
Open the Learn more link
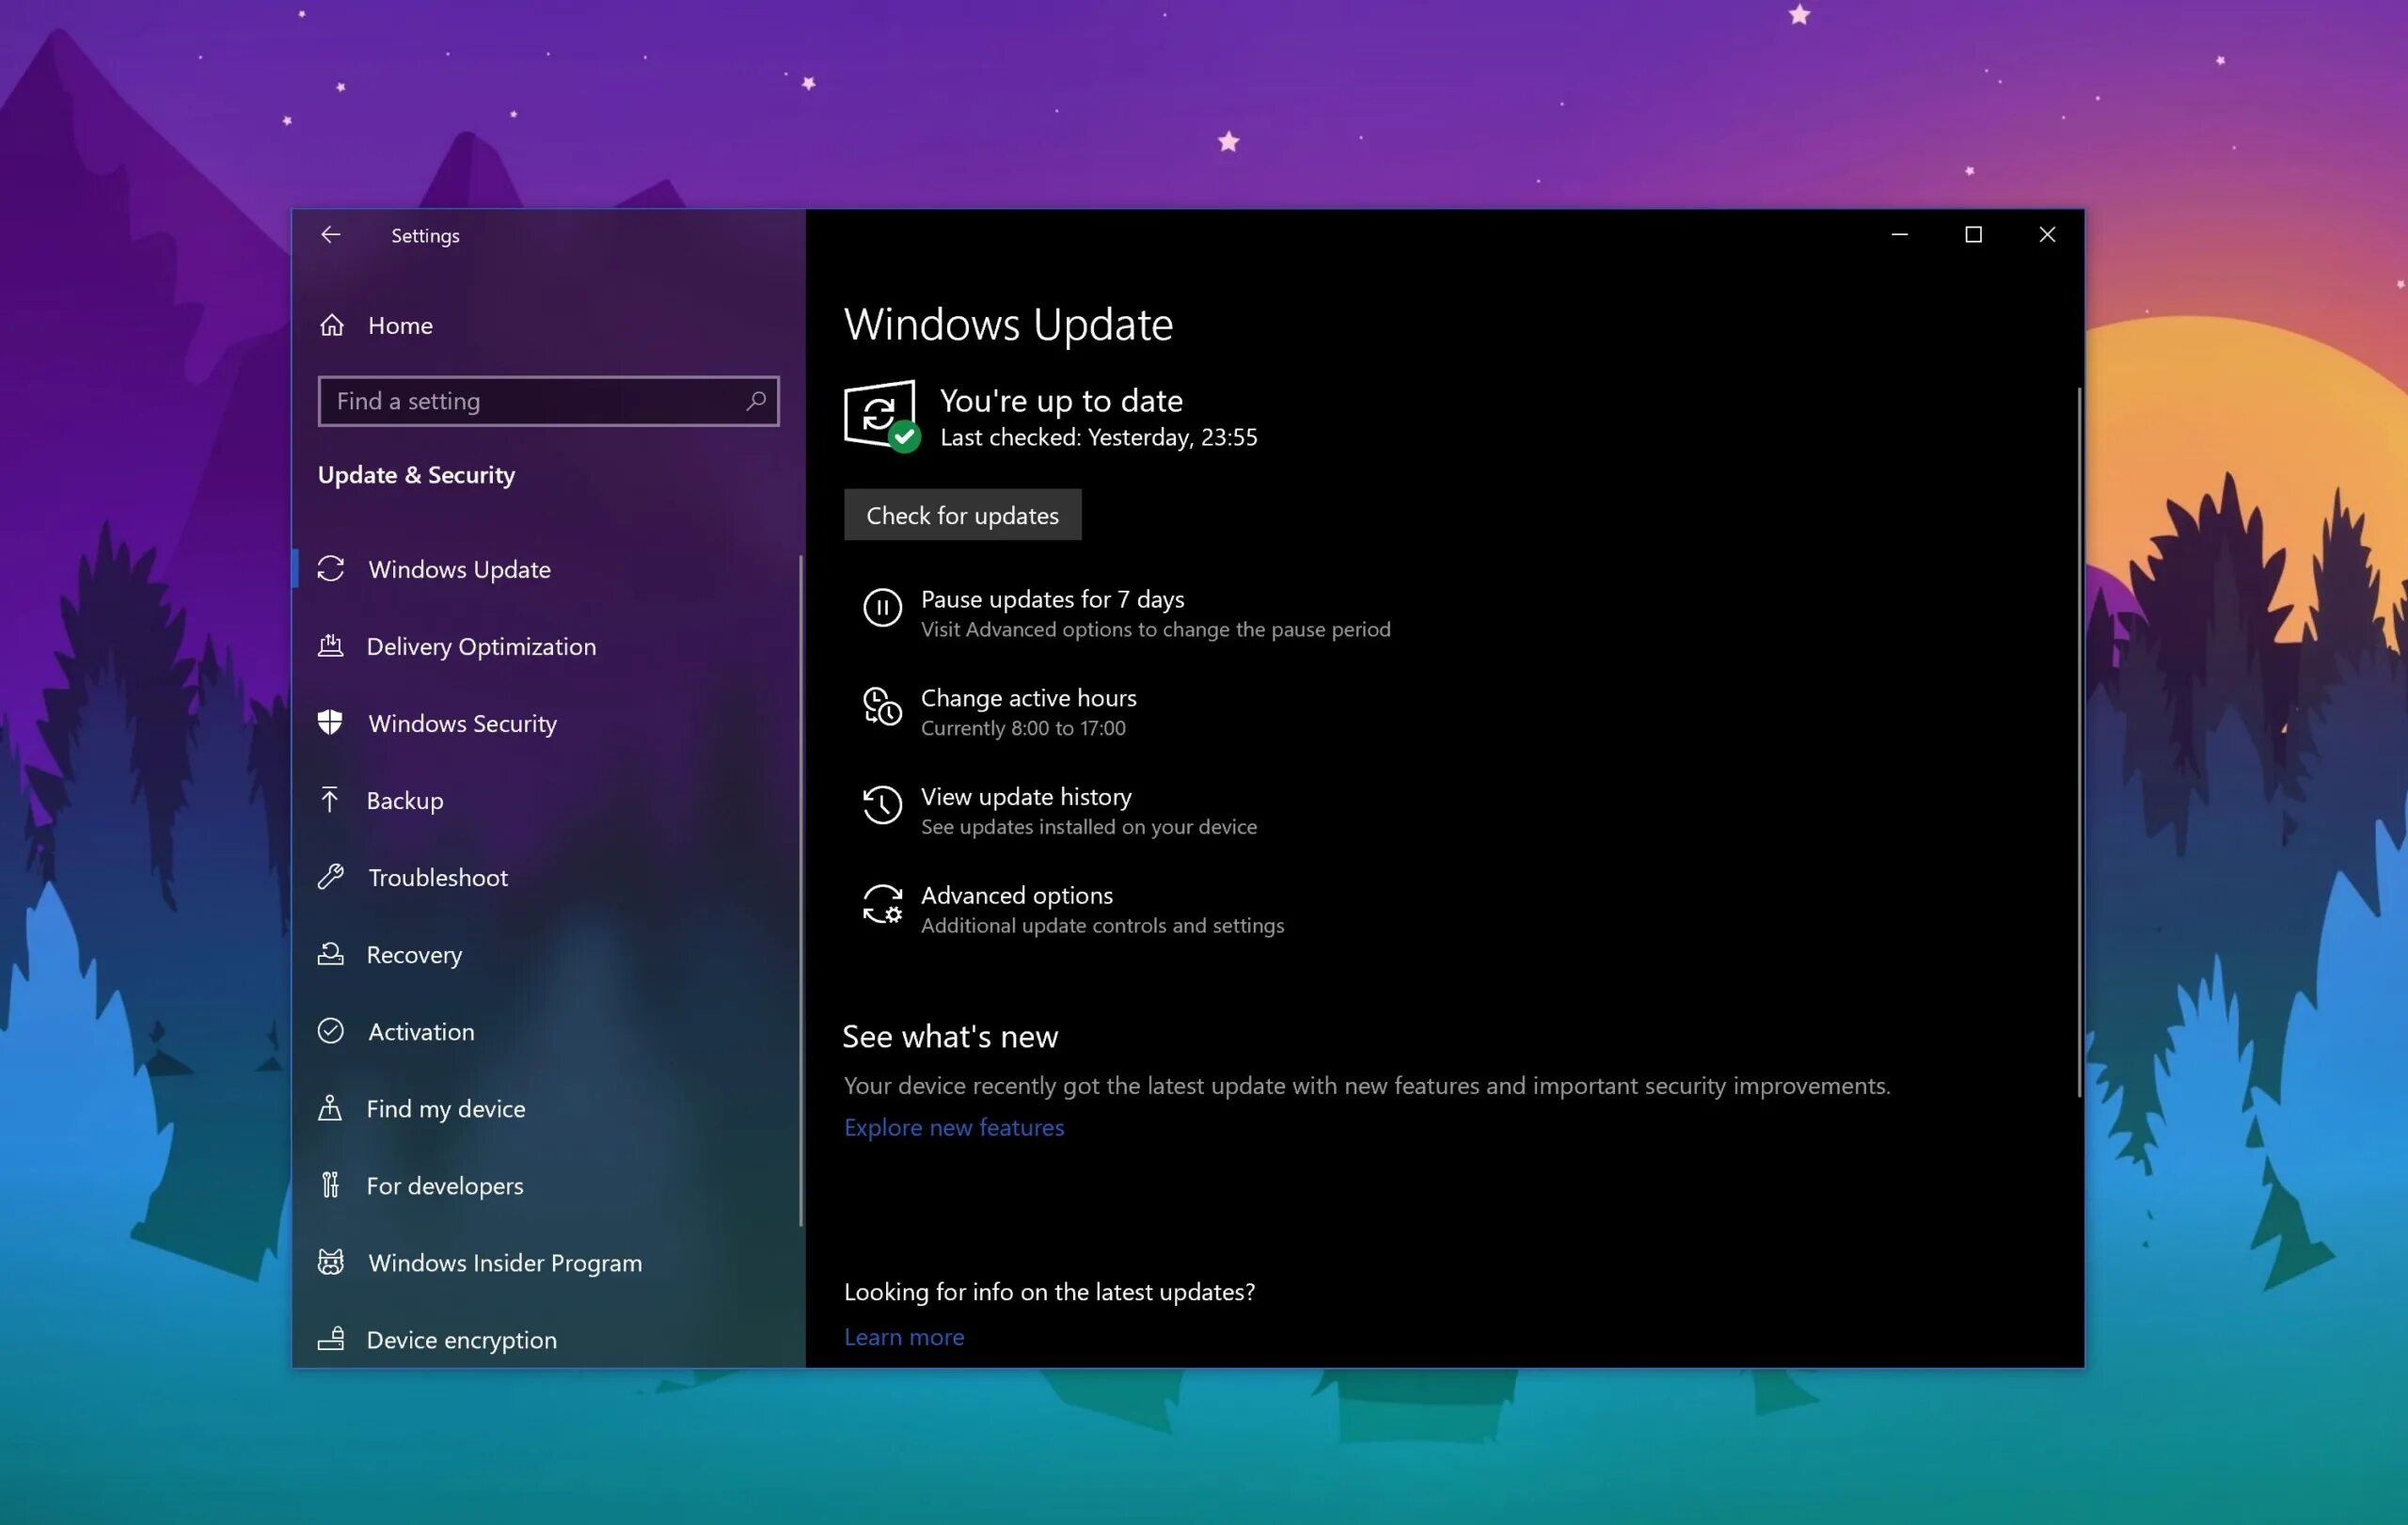click(x=903, y=1337)
